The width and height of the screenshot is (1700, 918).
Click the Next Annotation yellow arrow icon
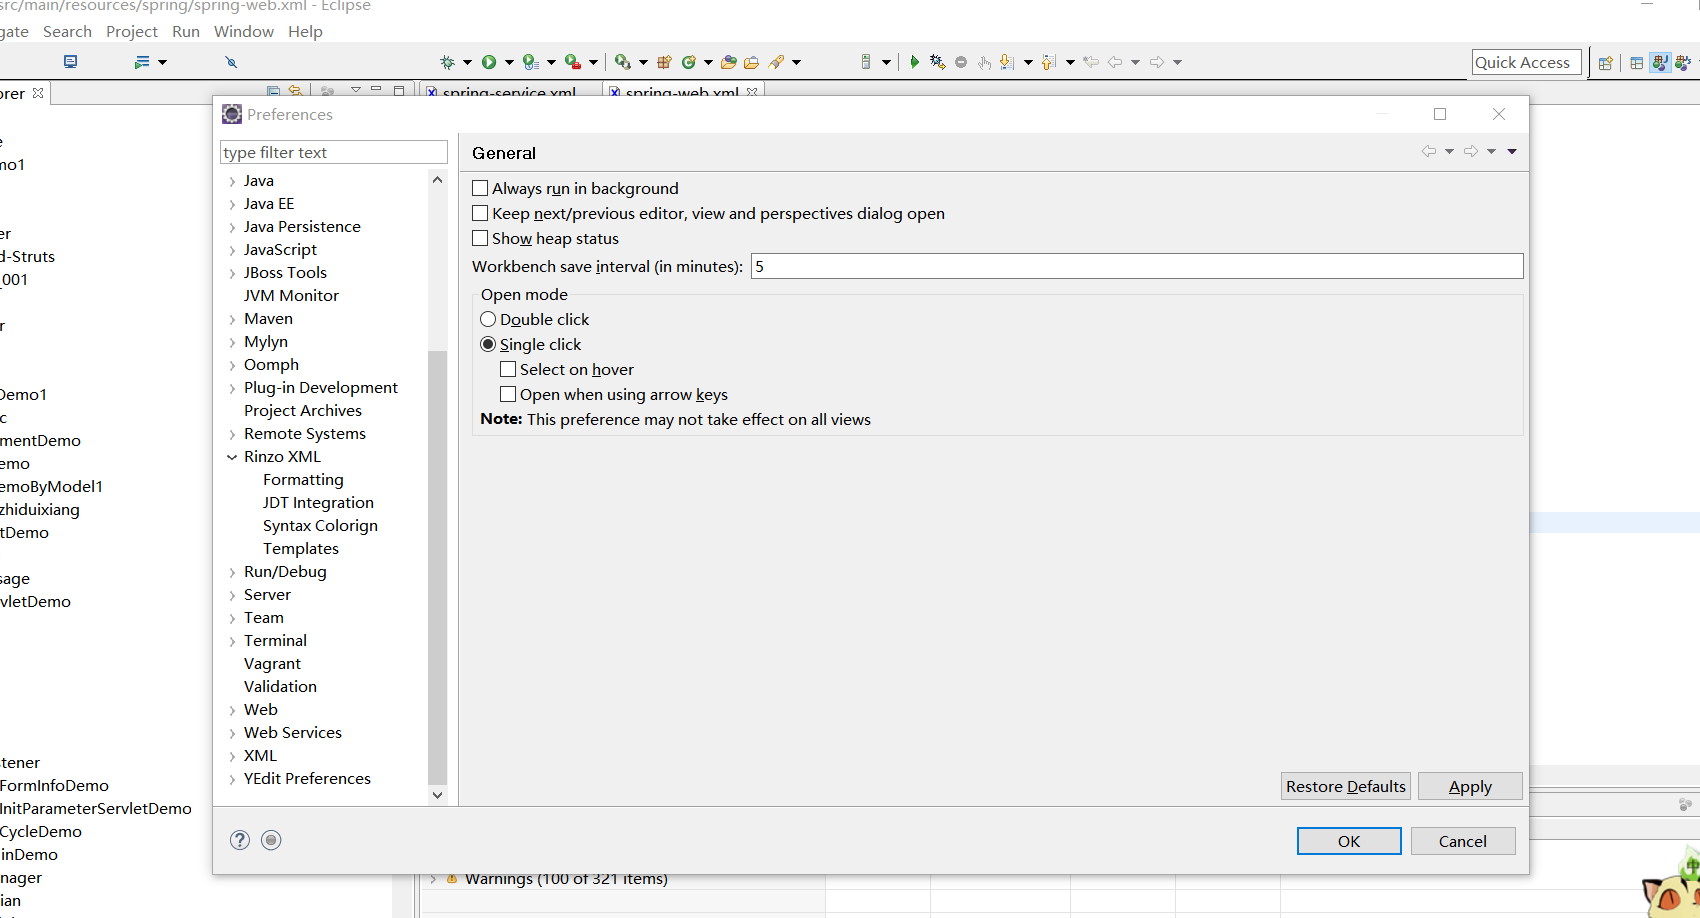point(1006,62)
